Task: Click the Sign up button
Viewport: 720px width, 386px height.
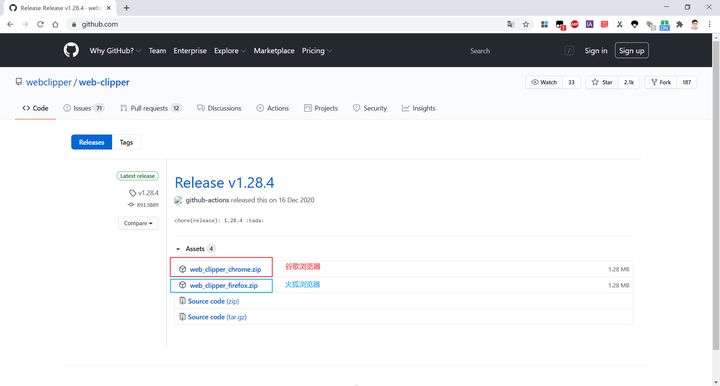Action: coord(631,51)
